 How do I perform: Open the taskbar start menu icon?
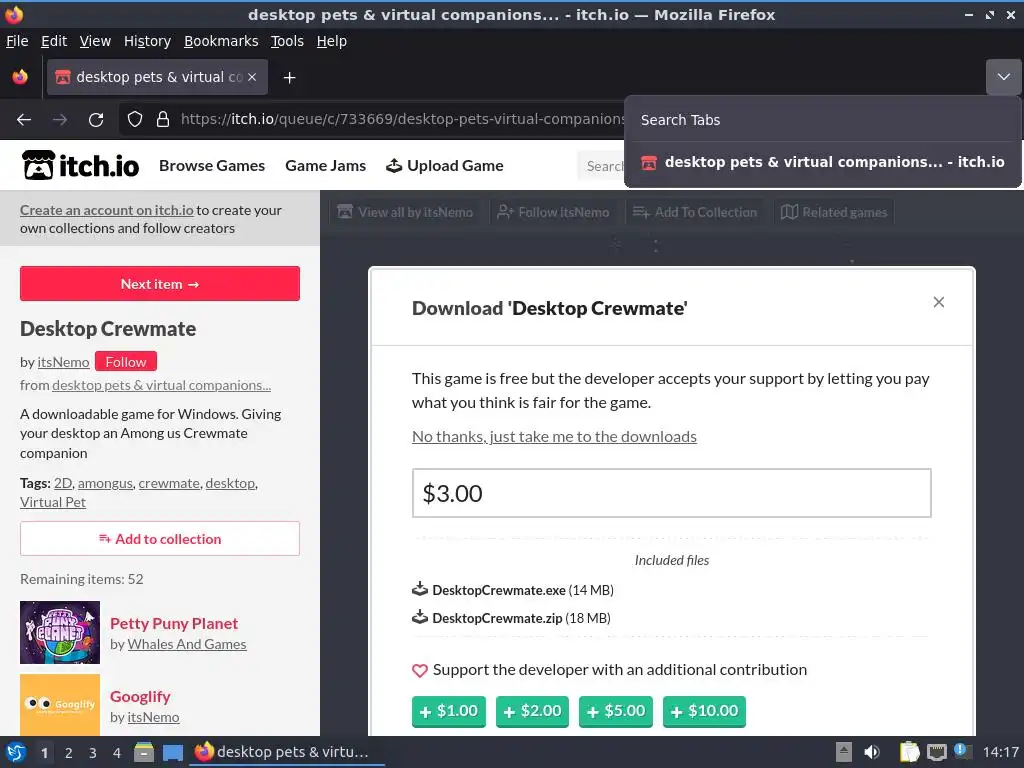click(x=16, y=752)
